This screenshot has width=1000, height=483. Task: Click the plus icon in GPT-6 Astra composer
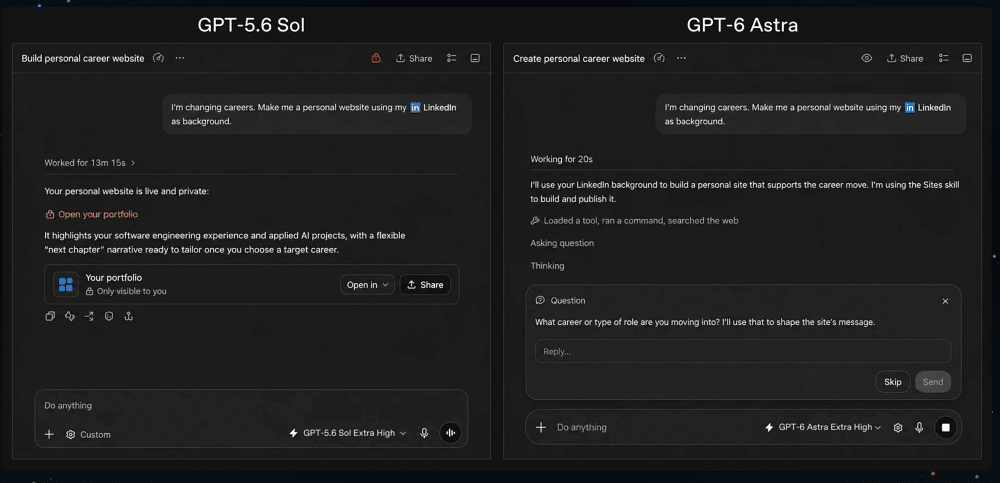[541, 427]
